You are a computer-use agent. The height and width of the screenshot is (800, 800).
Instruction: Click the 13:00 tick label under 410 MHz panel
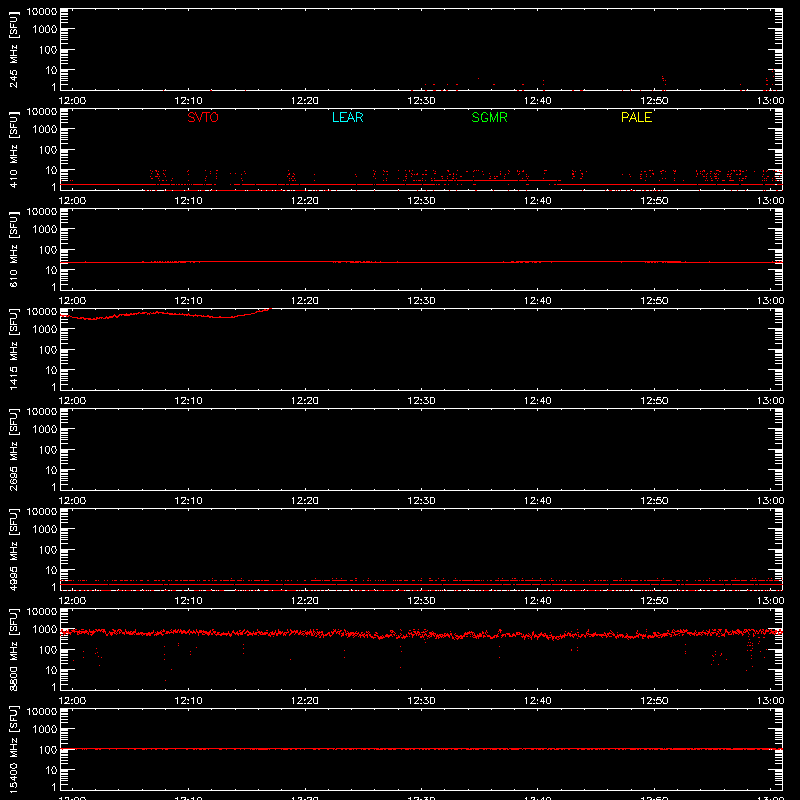(x=770, y=201)
